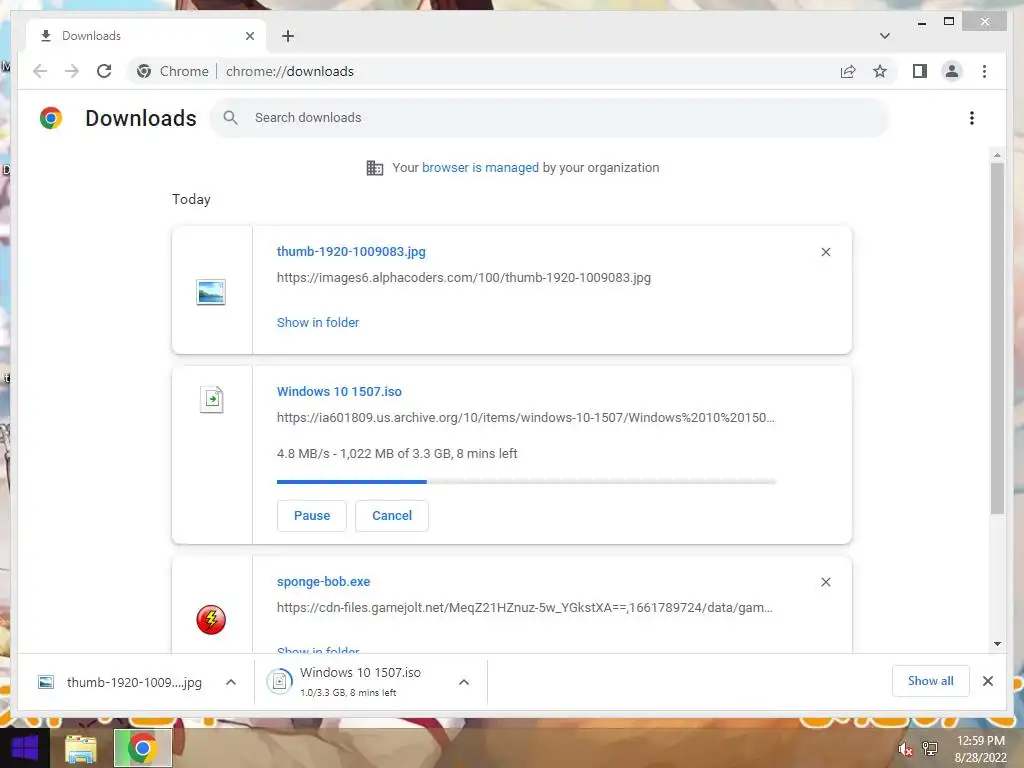The height and width of the screenshot is (768, 1024).
Task: Click the building icon beside managed notice
Action: (x=375, y=168)
